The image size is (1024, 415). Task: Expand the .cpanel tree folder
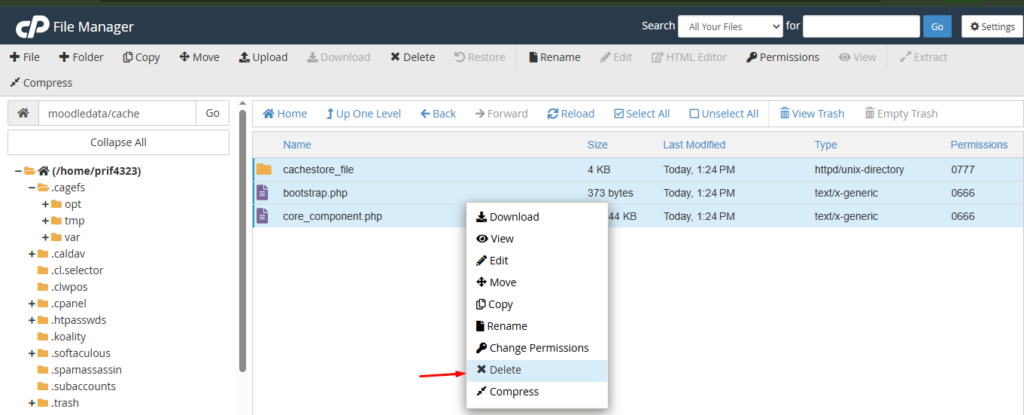click(31, 303)
